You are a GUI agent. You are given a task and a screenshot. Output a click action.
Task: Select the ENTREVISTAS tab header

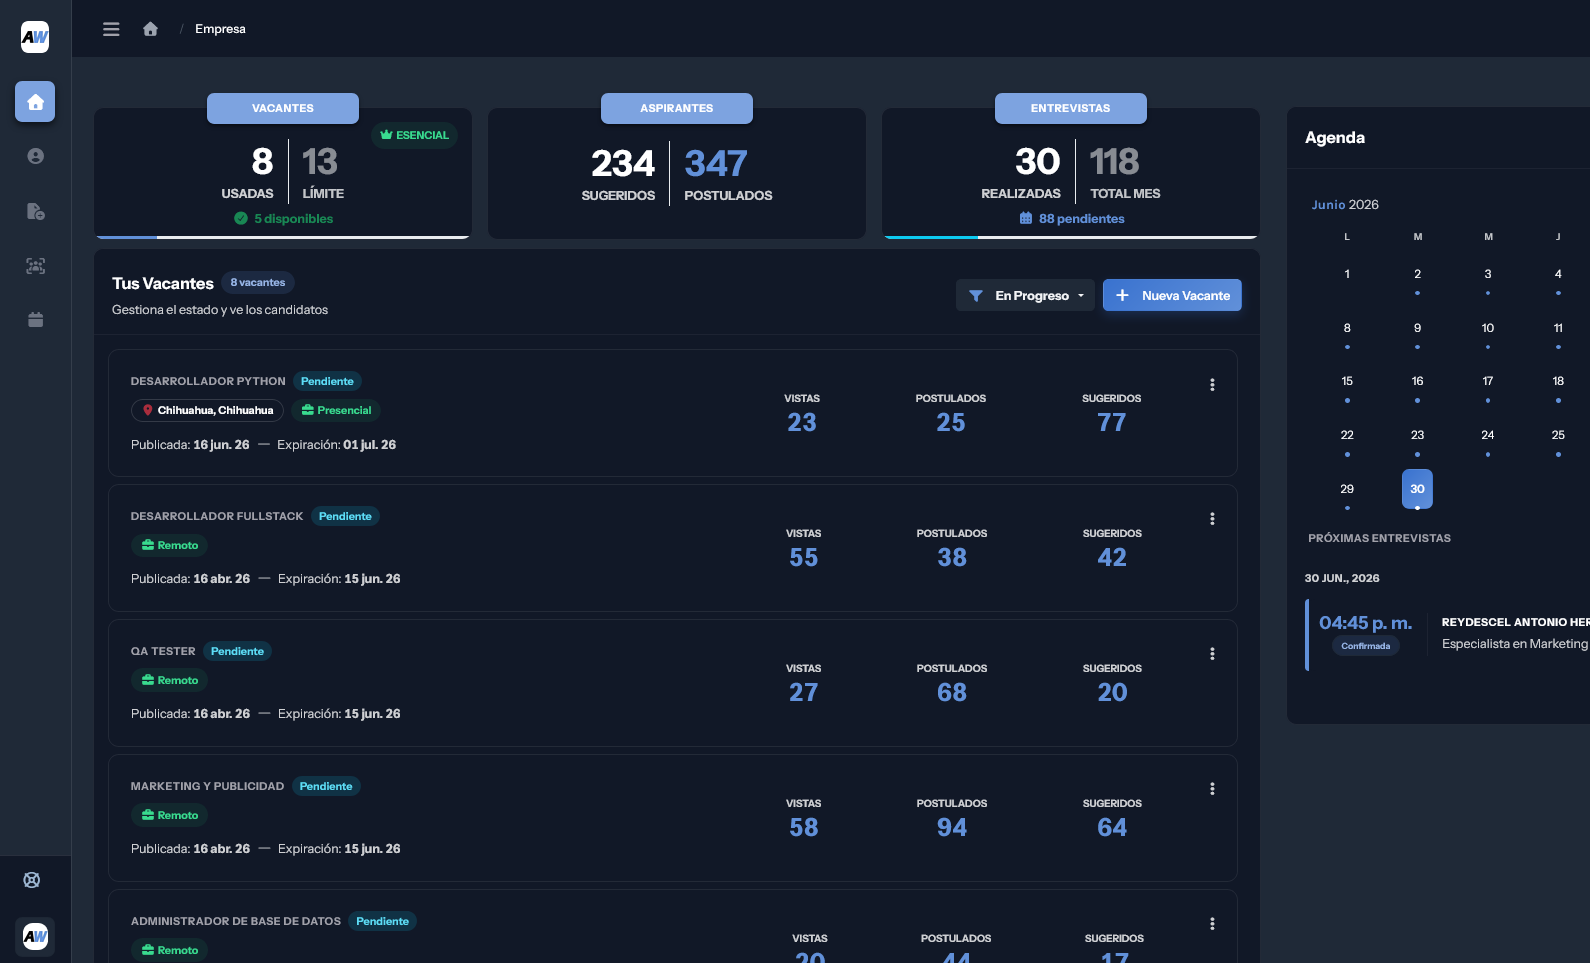coord(1071,108)
